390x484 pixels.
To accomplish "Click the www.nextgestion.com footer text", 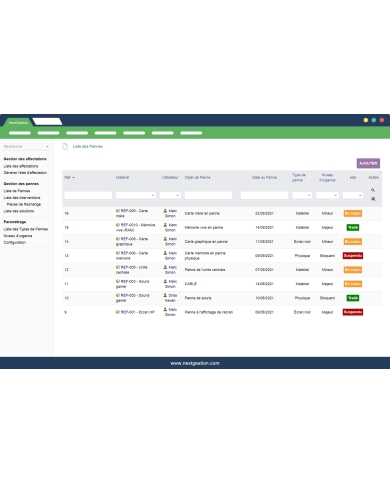I will coord(195,363).
